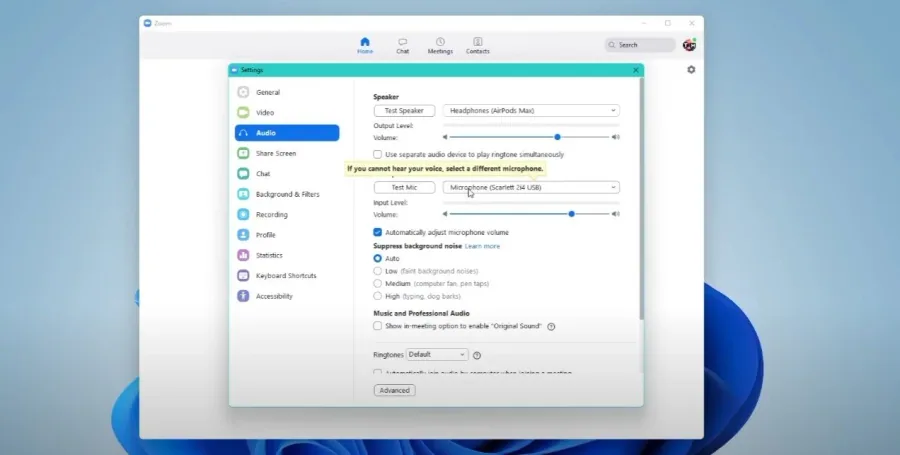Open the Ringtones Default dropdown
900x455 pixels.
coord(437,355)
